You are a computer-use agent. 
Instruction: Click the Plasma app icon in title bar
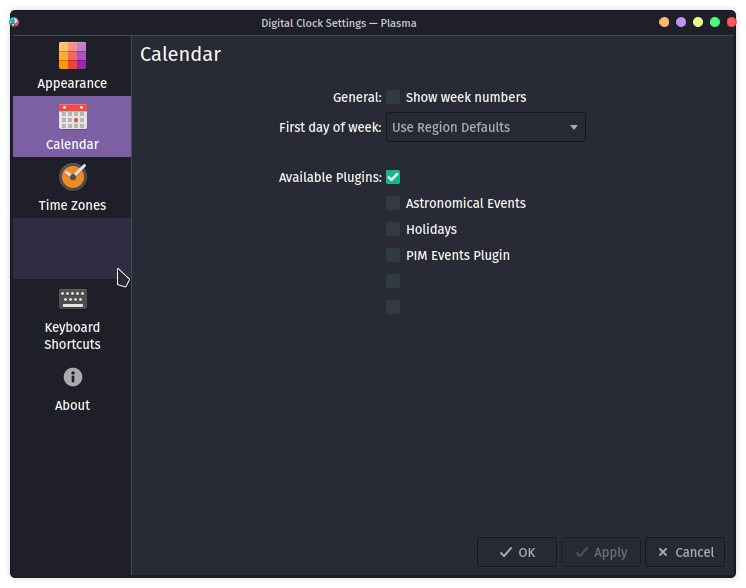pos(14,22)
